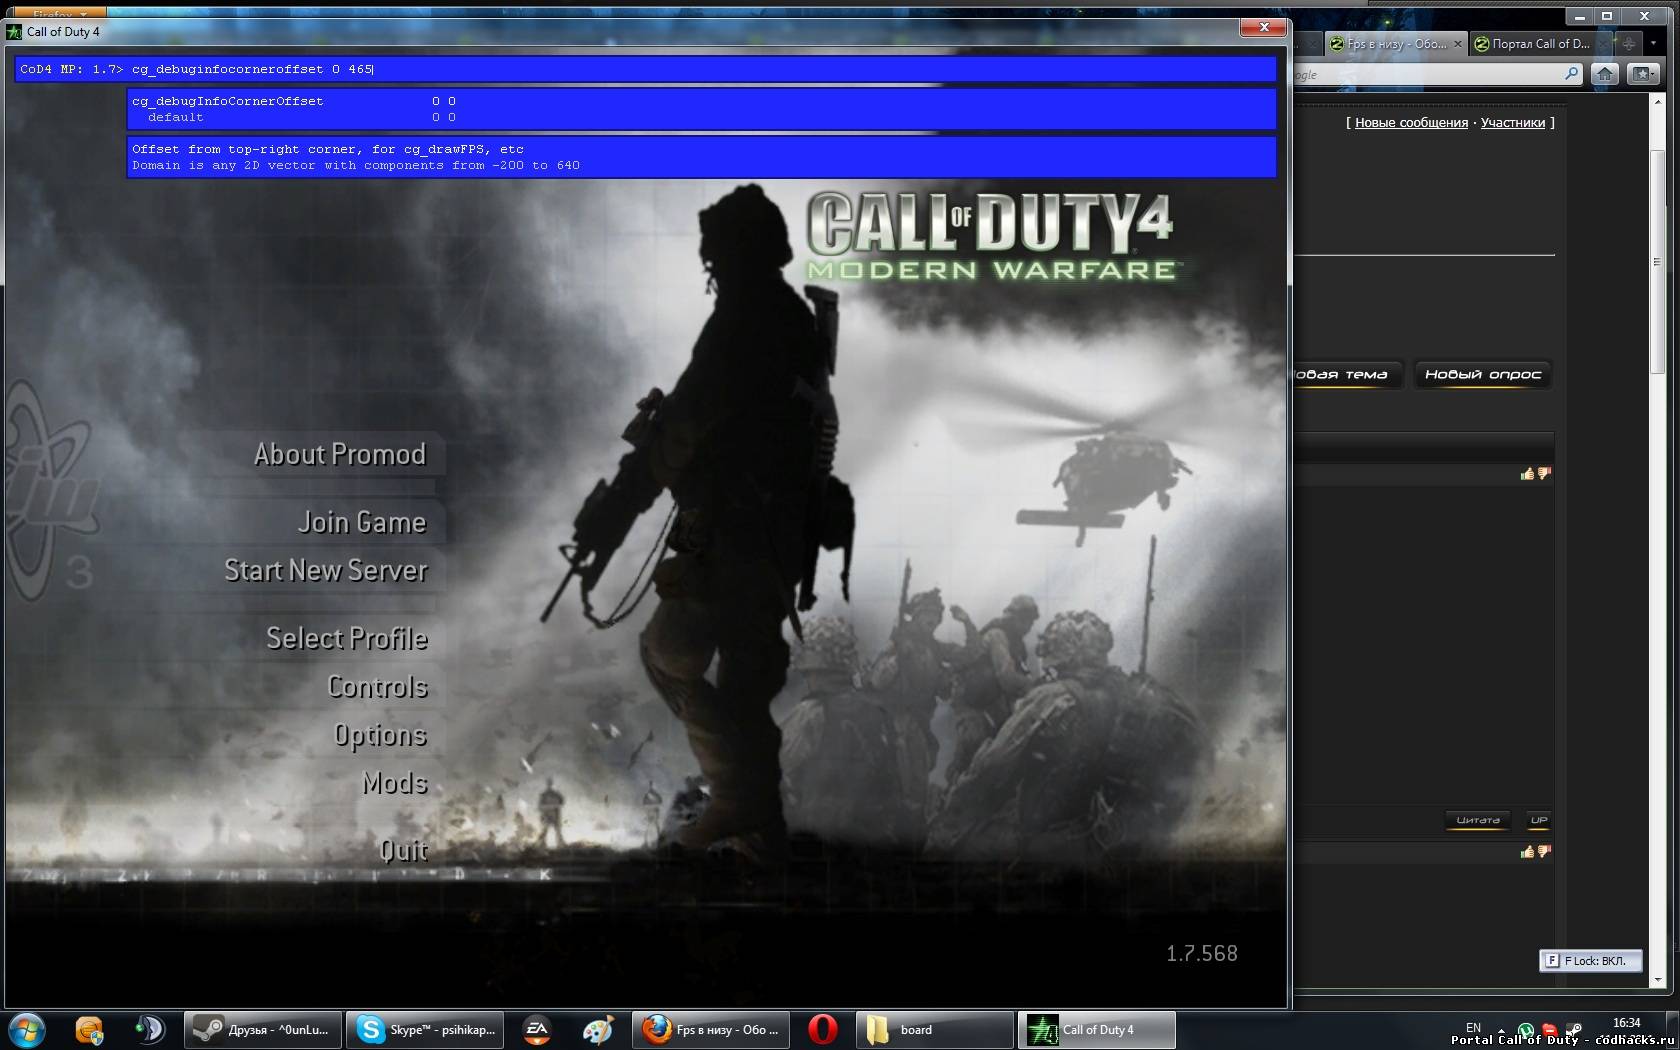Select Quit in the game menu
Screen dimensions: 1680x1050
coord(404,850)
